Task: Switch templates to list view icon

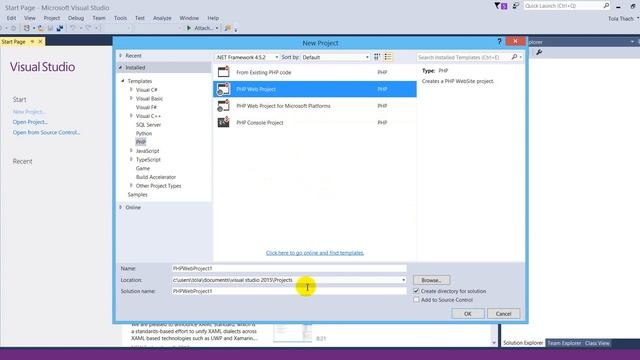Action: pos(388,57)
